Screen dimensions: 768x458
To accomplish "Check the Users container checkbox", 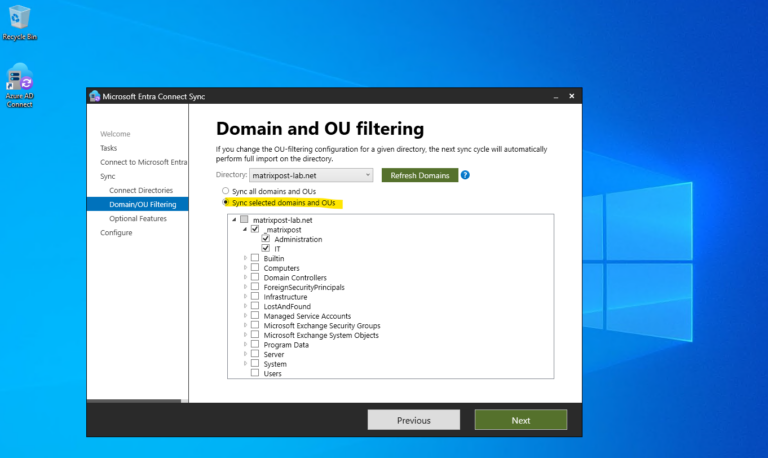I will 255,373.
